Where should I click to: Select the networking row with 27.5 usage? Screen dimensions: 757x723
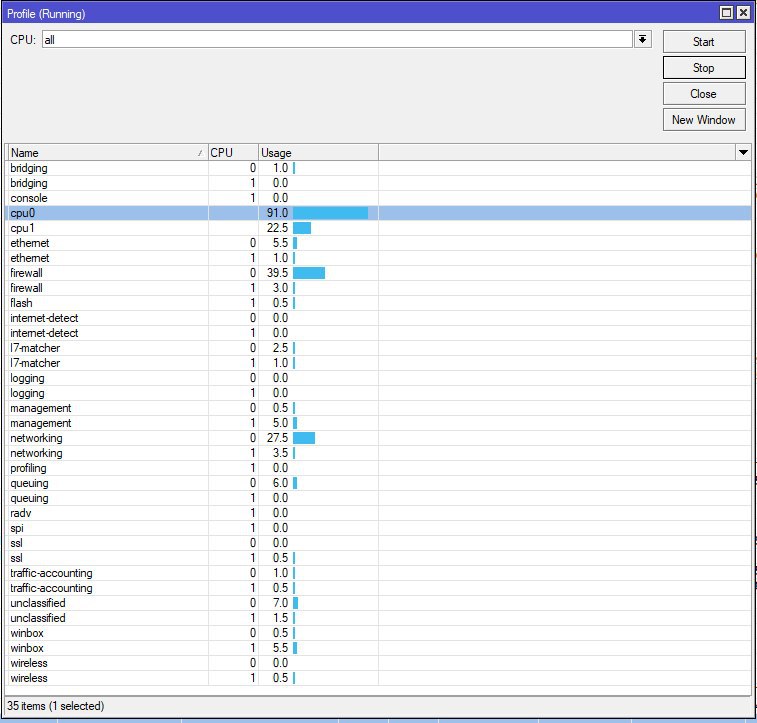tap(379, 438)
